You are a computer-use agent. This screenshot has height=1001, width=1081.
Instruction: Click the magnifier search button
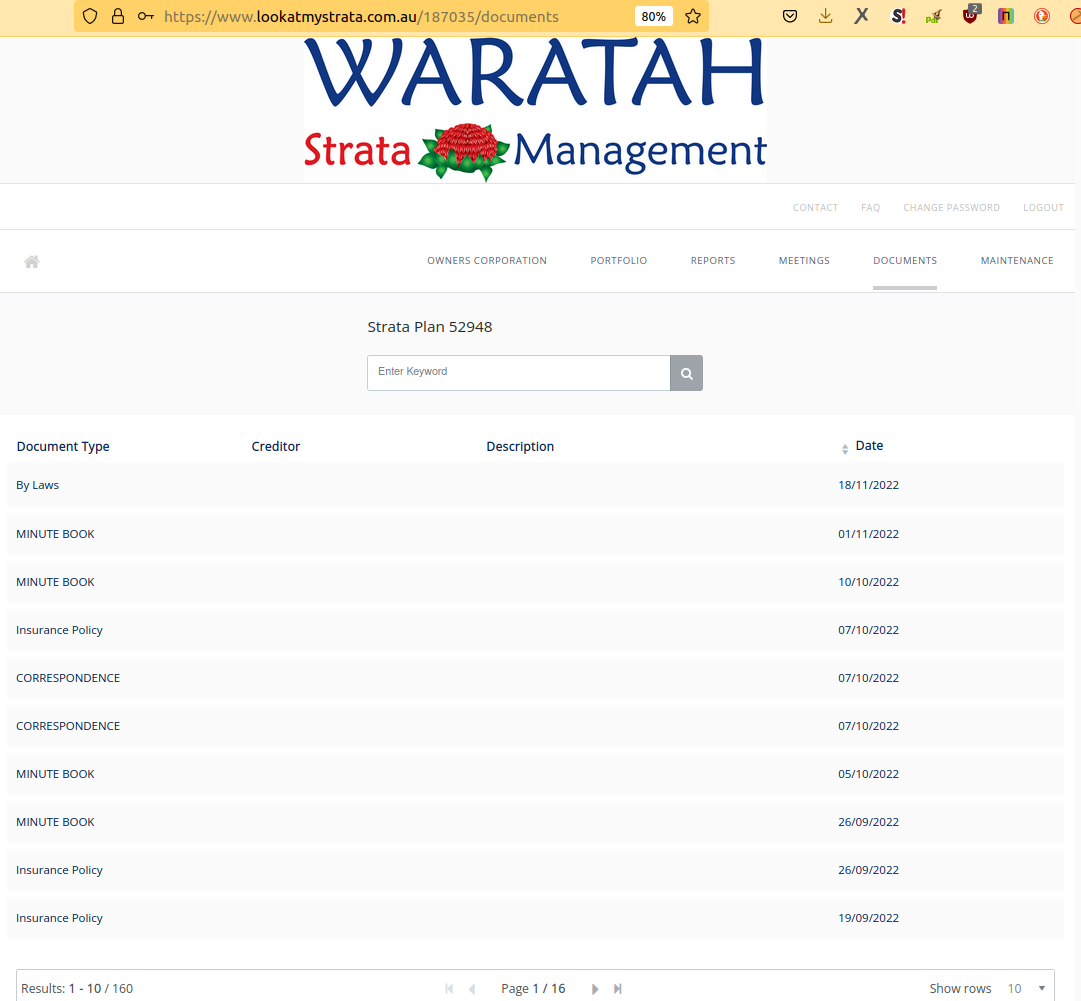tap(686, 373)
